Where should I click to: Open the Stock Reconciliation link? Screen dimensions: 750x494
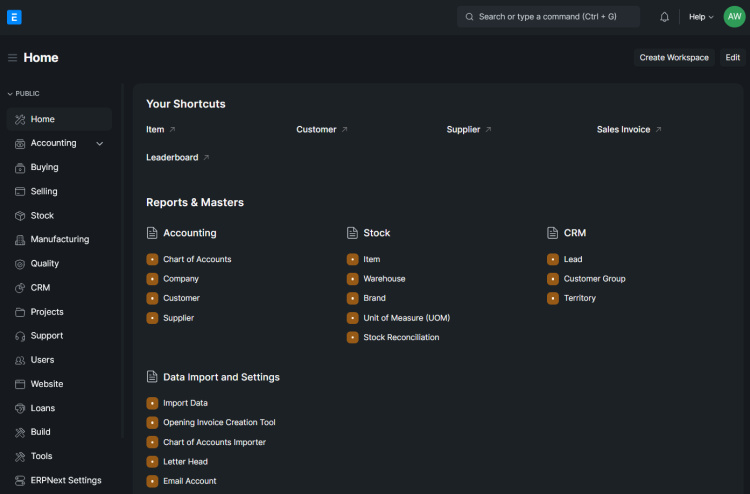[401, 338]
